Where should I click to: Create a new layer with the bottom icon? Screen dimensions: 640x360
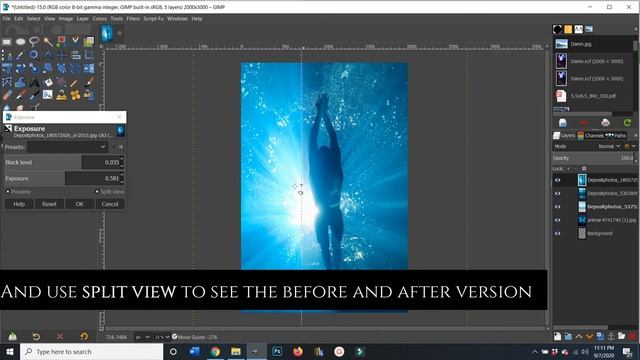coord(558,336)
